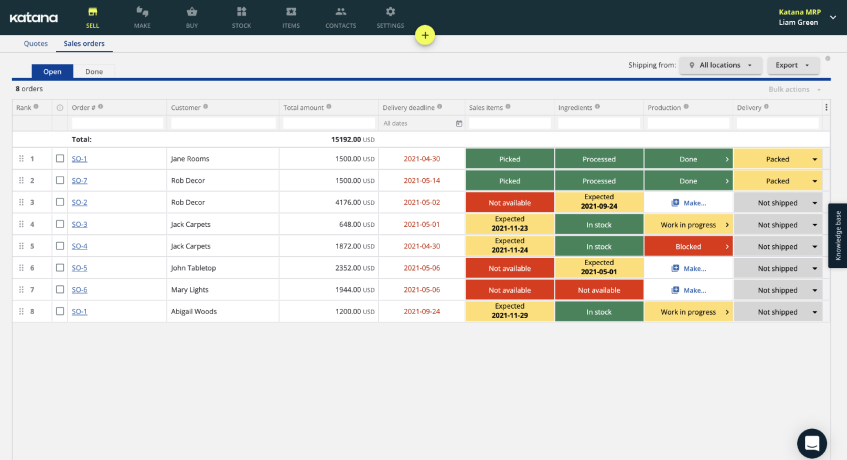Select the checkbox for order SO-7

click(x=60, y=181)
